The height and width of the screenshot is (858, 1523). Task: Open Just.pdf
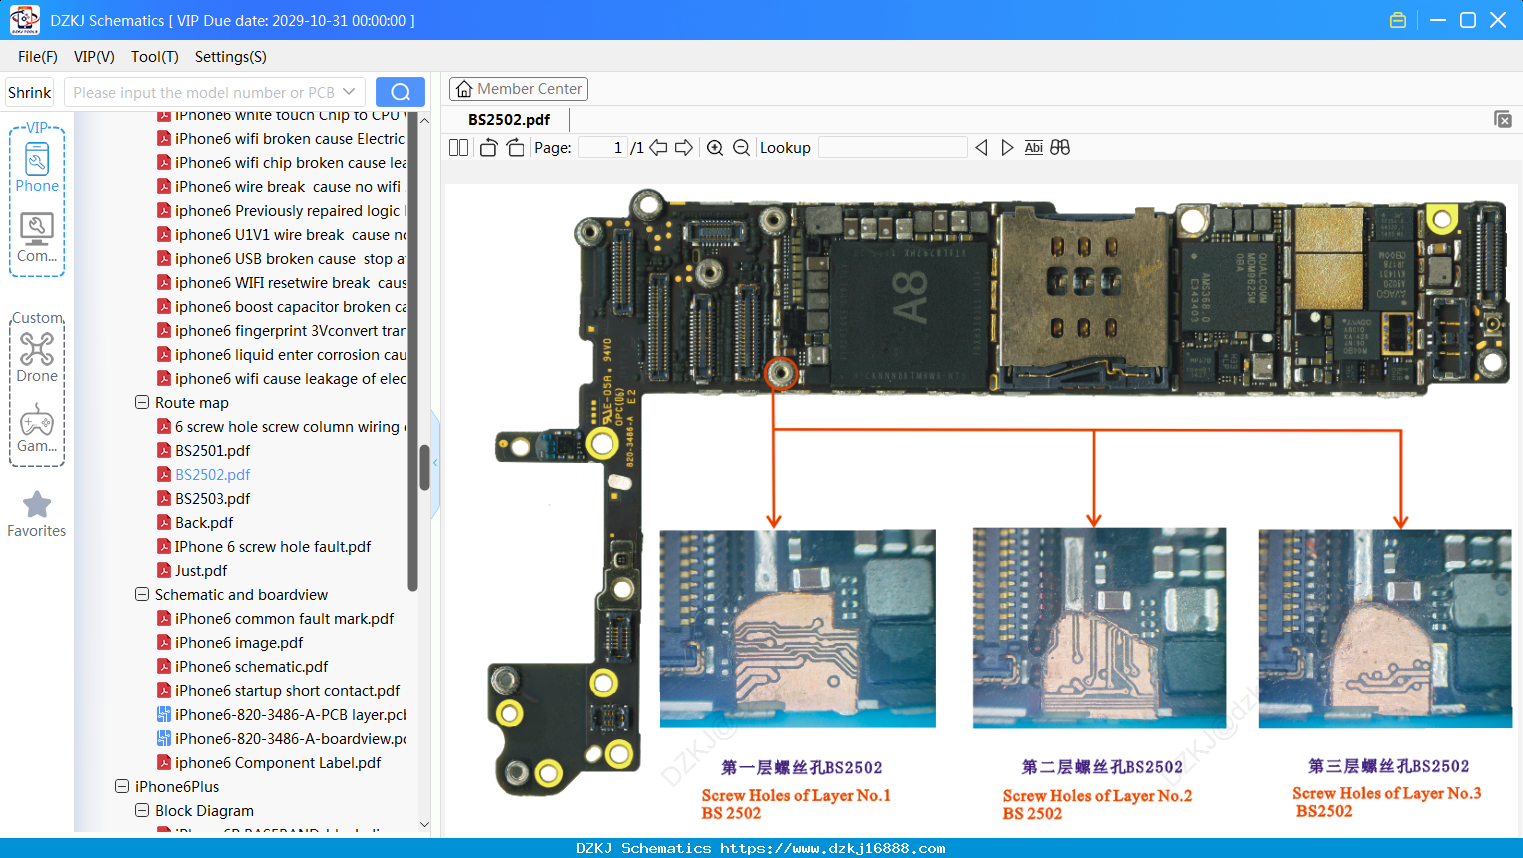pos(201,570)
